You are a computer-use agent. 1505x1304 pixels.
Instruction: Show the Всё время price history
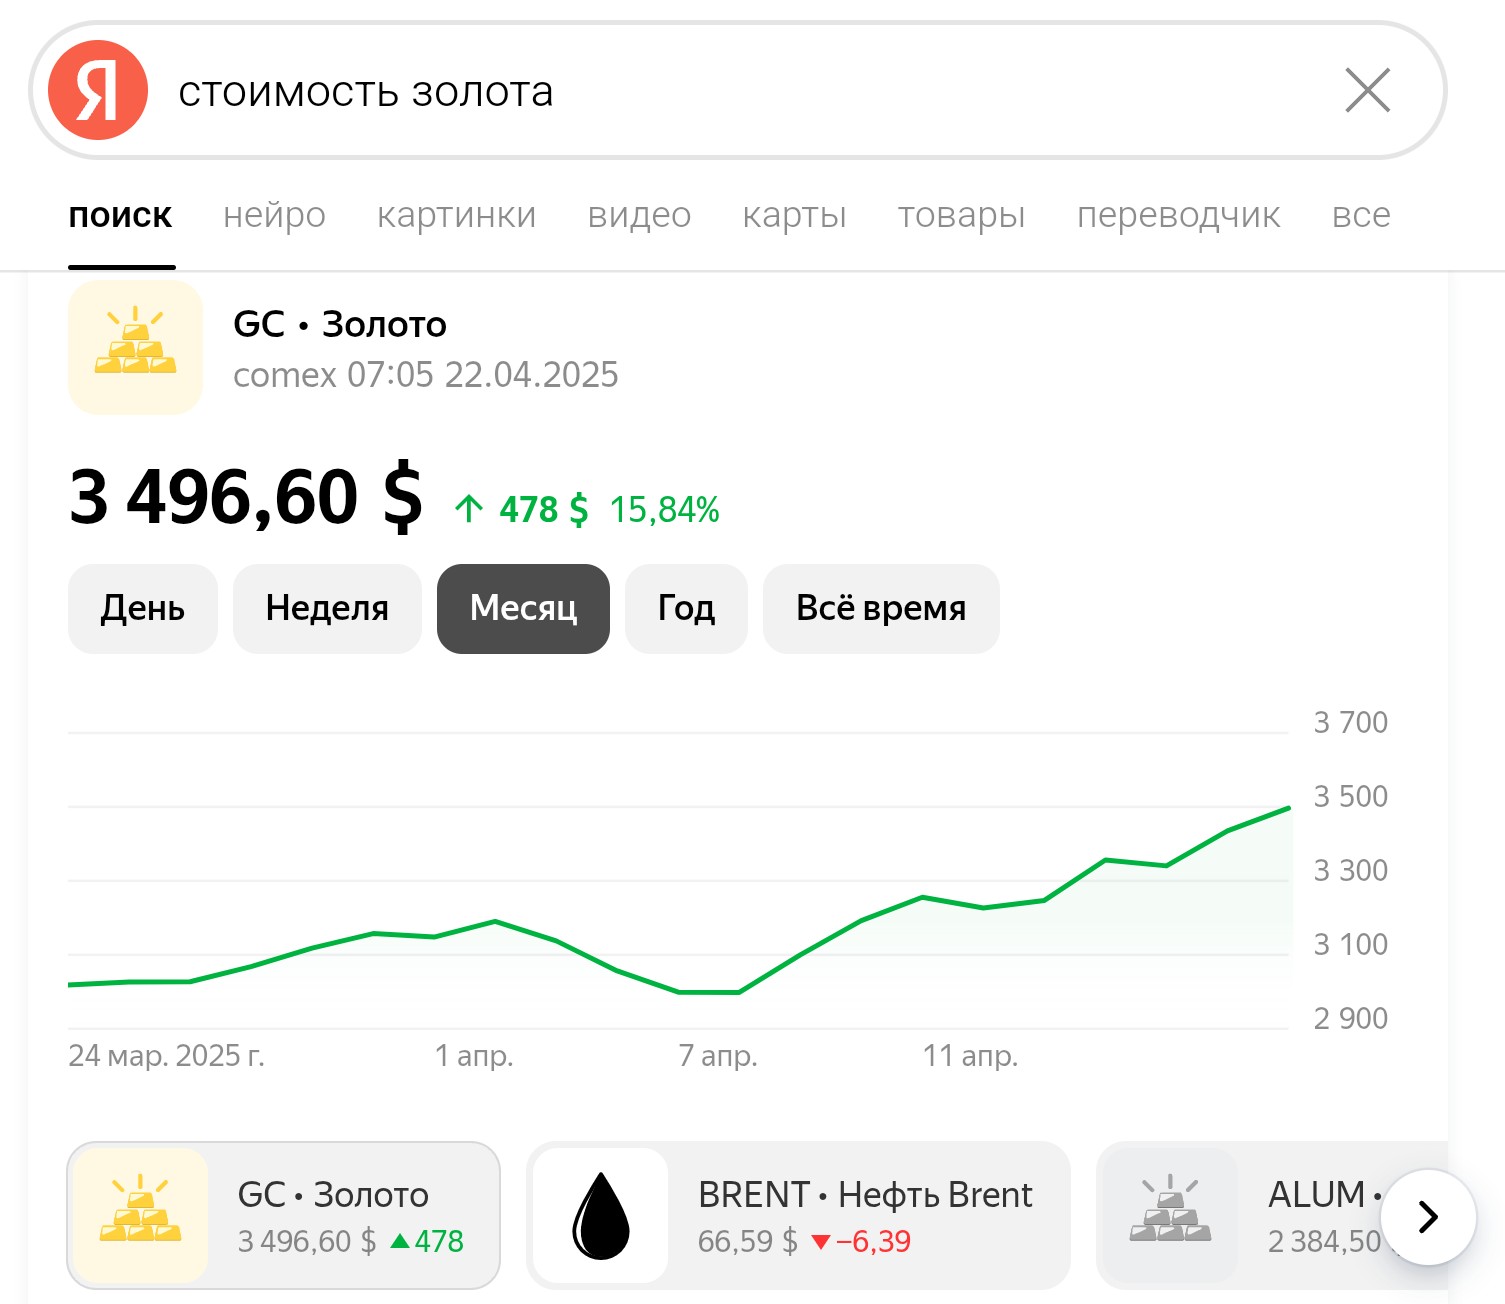click(881, 609)
